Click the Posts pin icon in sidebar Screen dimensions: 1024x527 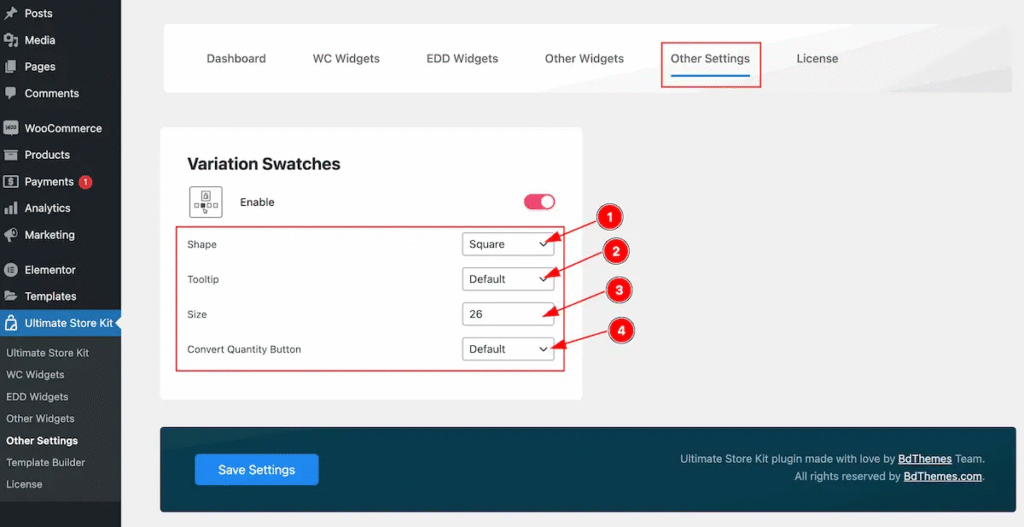pyautogui.click(x=10, y=13)
